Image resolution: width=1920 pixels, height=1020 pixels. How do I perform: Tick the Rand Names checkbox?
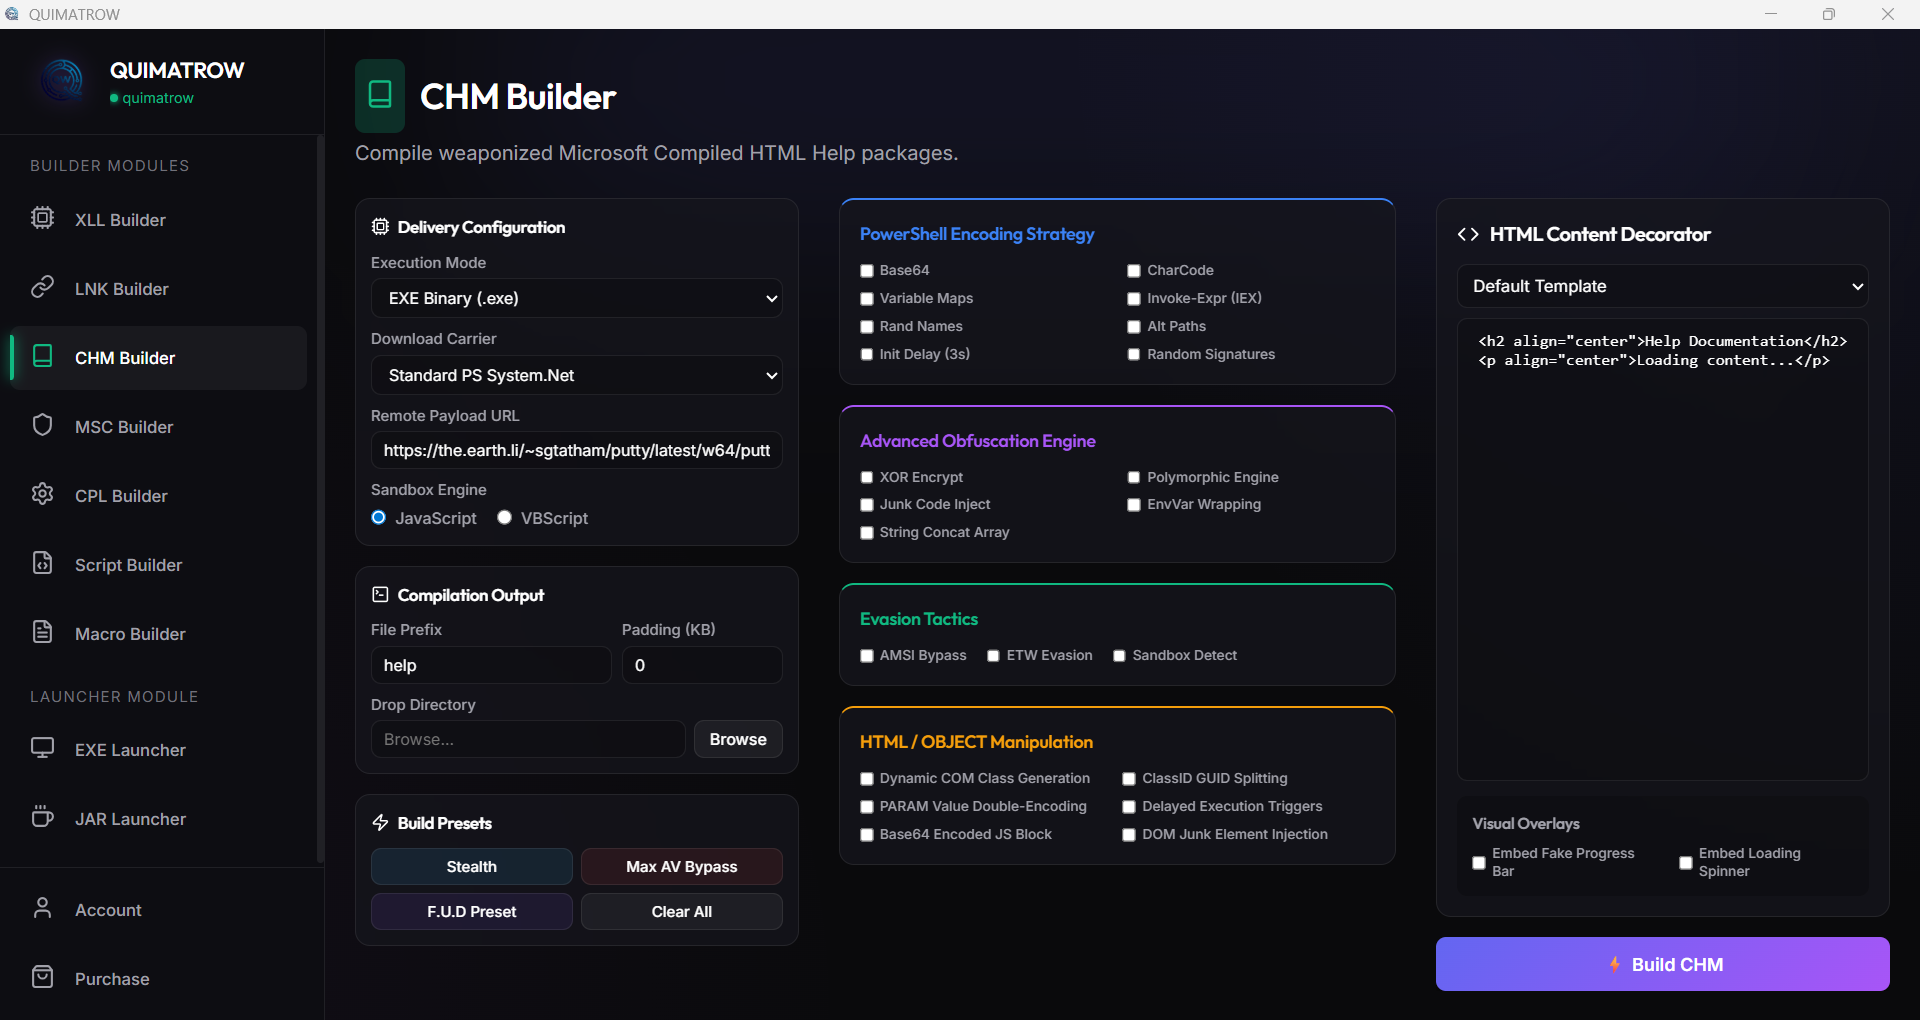tap(867, 327)
